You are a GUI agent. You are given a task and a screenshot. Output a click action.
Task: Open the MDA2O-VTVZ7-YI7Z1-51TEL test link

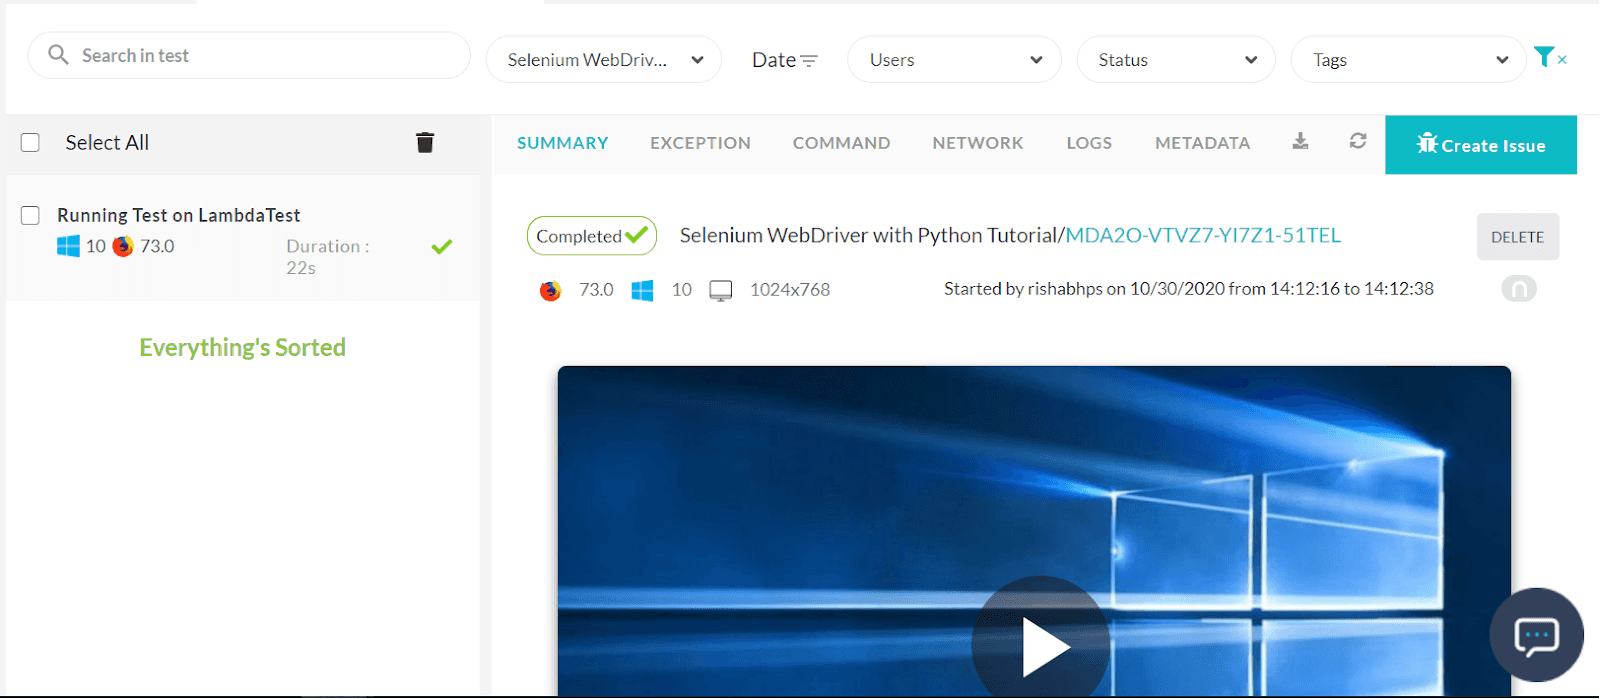point(1203,235)
